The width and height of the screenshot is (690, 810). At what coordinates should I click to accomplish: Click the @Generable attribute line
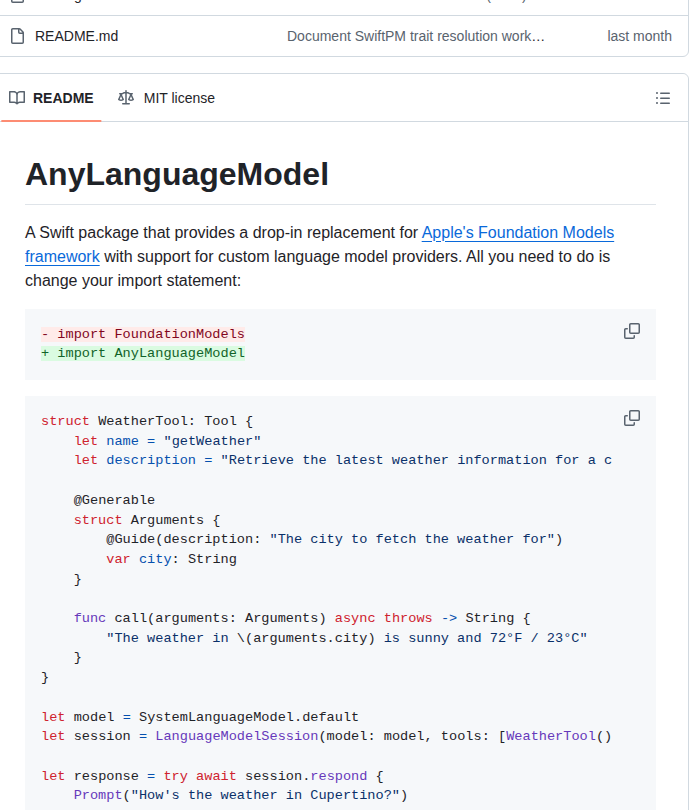click(x=114, y=500)
